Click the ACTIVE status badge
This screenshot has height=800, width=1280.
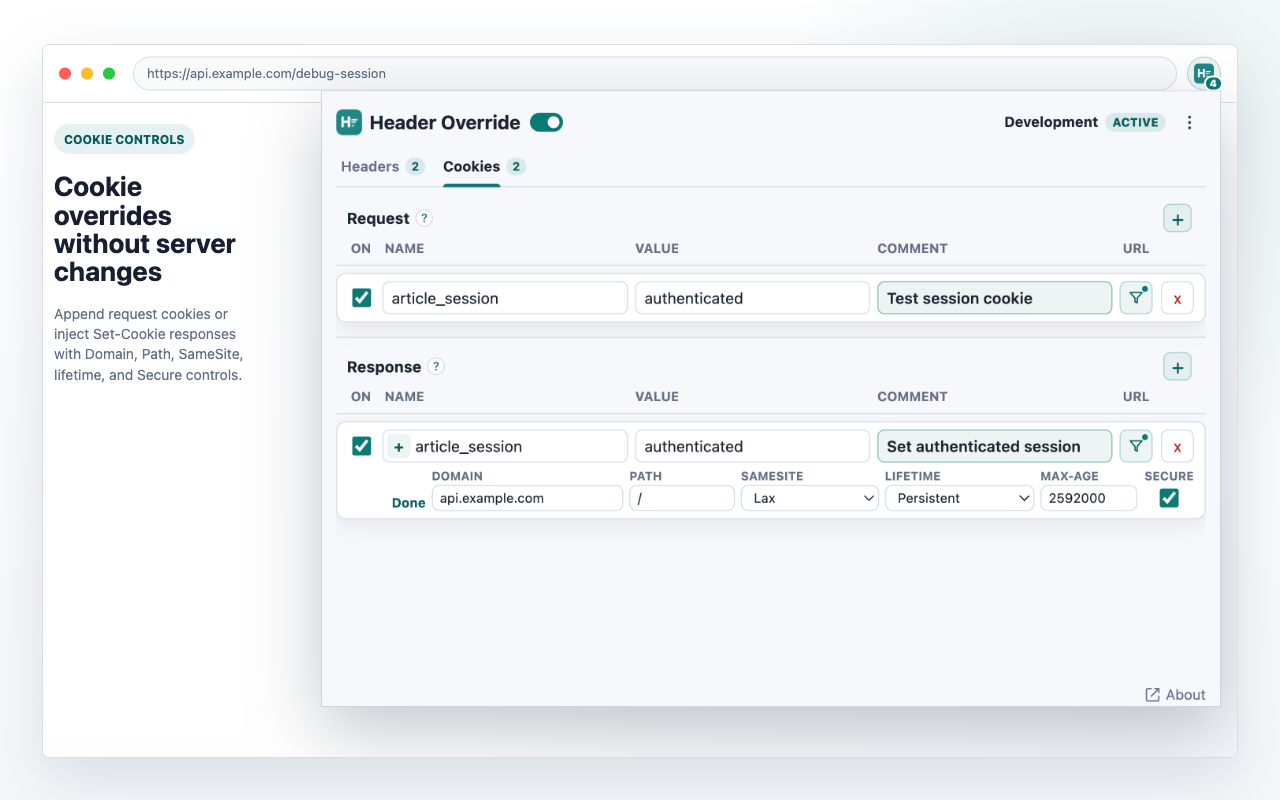point(1135,122)
